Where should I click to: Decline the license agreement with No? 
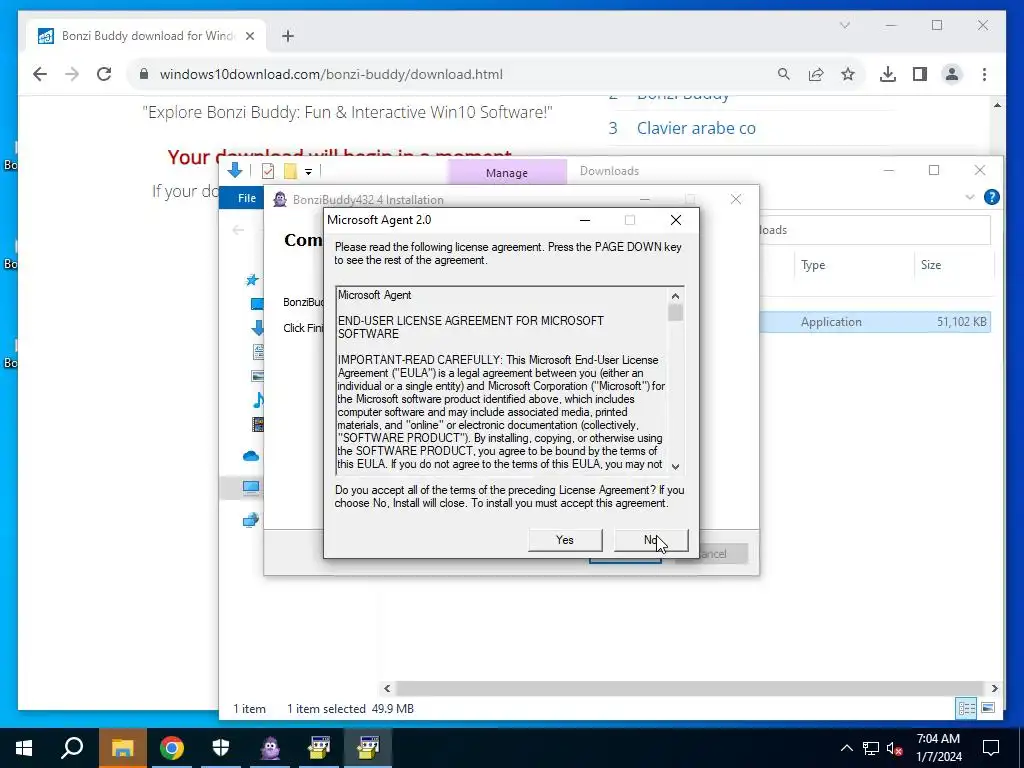651,540
